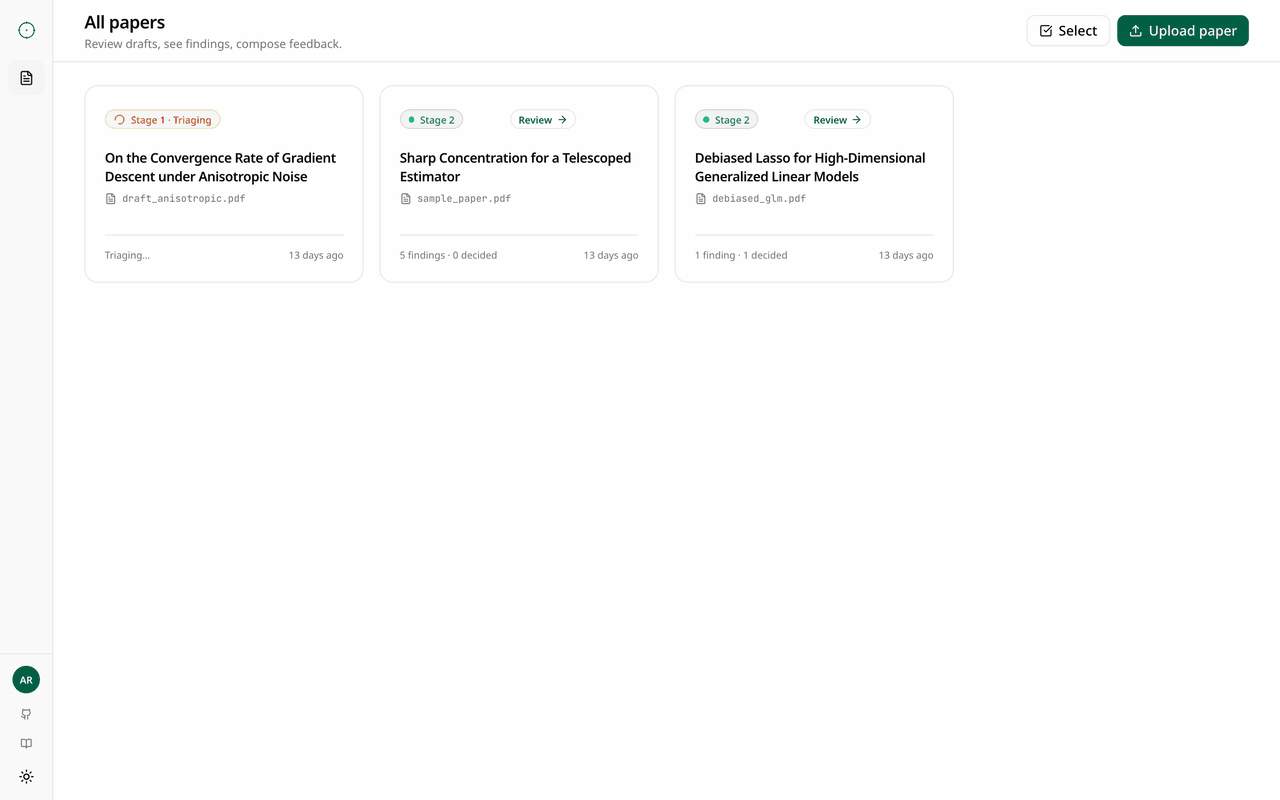Viewport: 1280px width, 800px height.
Task: Click the Stage 1 · Triaging badge
Action: tap(162, 120)
